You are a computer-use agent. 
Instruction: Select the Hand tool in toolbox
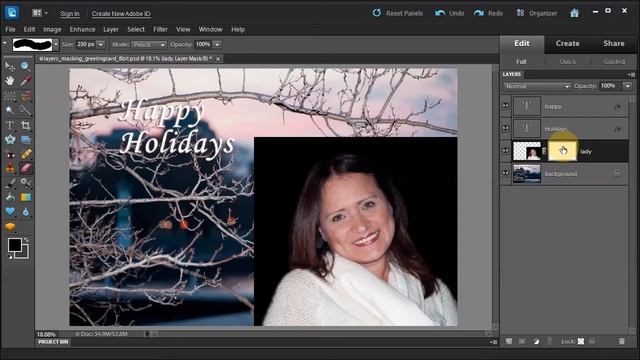coord(10,81)
